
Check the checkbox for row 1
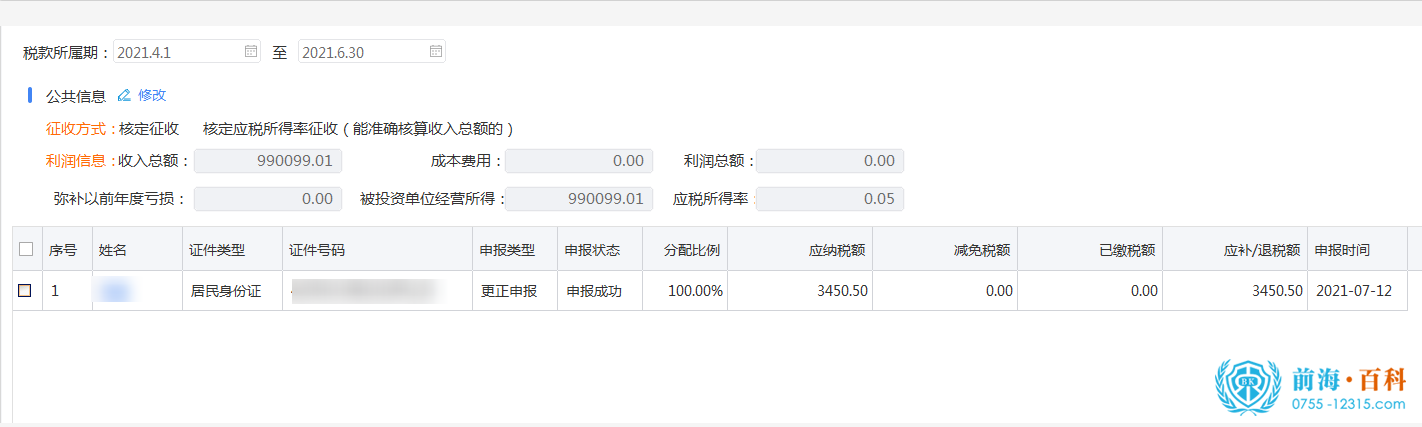point(26,291)
